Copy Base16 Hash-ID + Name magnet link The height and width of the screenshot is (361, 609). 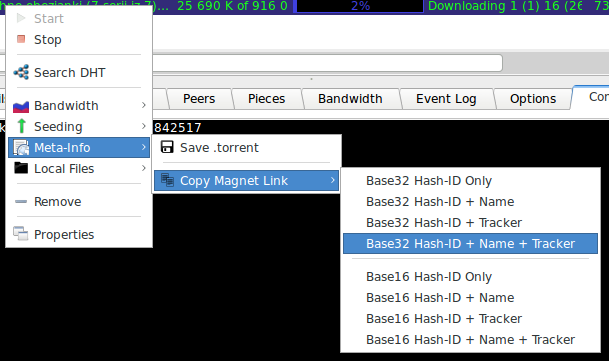coord(470,298)
